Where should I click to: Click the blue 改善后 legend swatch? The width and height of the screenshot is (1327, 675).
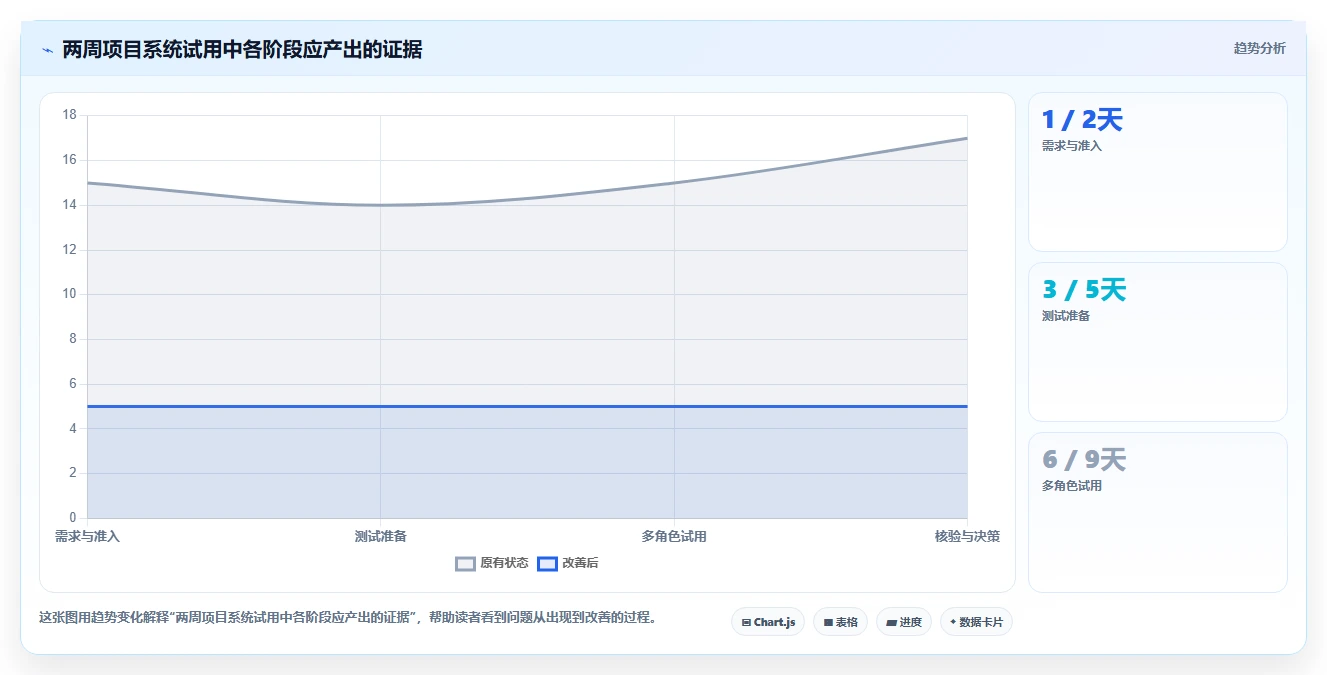click(547, 564)
